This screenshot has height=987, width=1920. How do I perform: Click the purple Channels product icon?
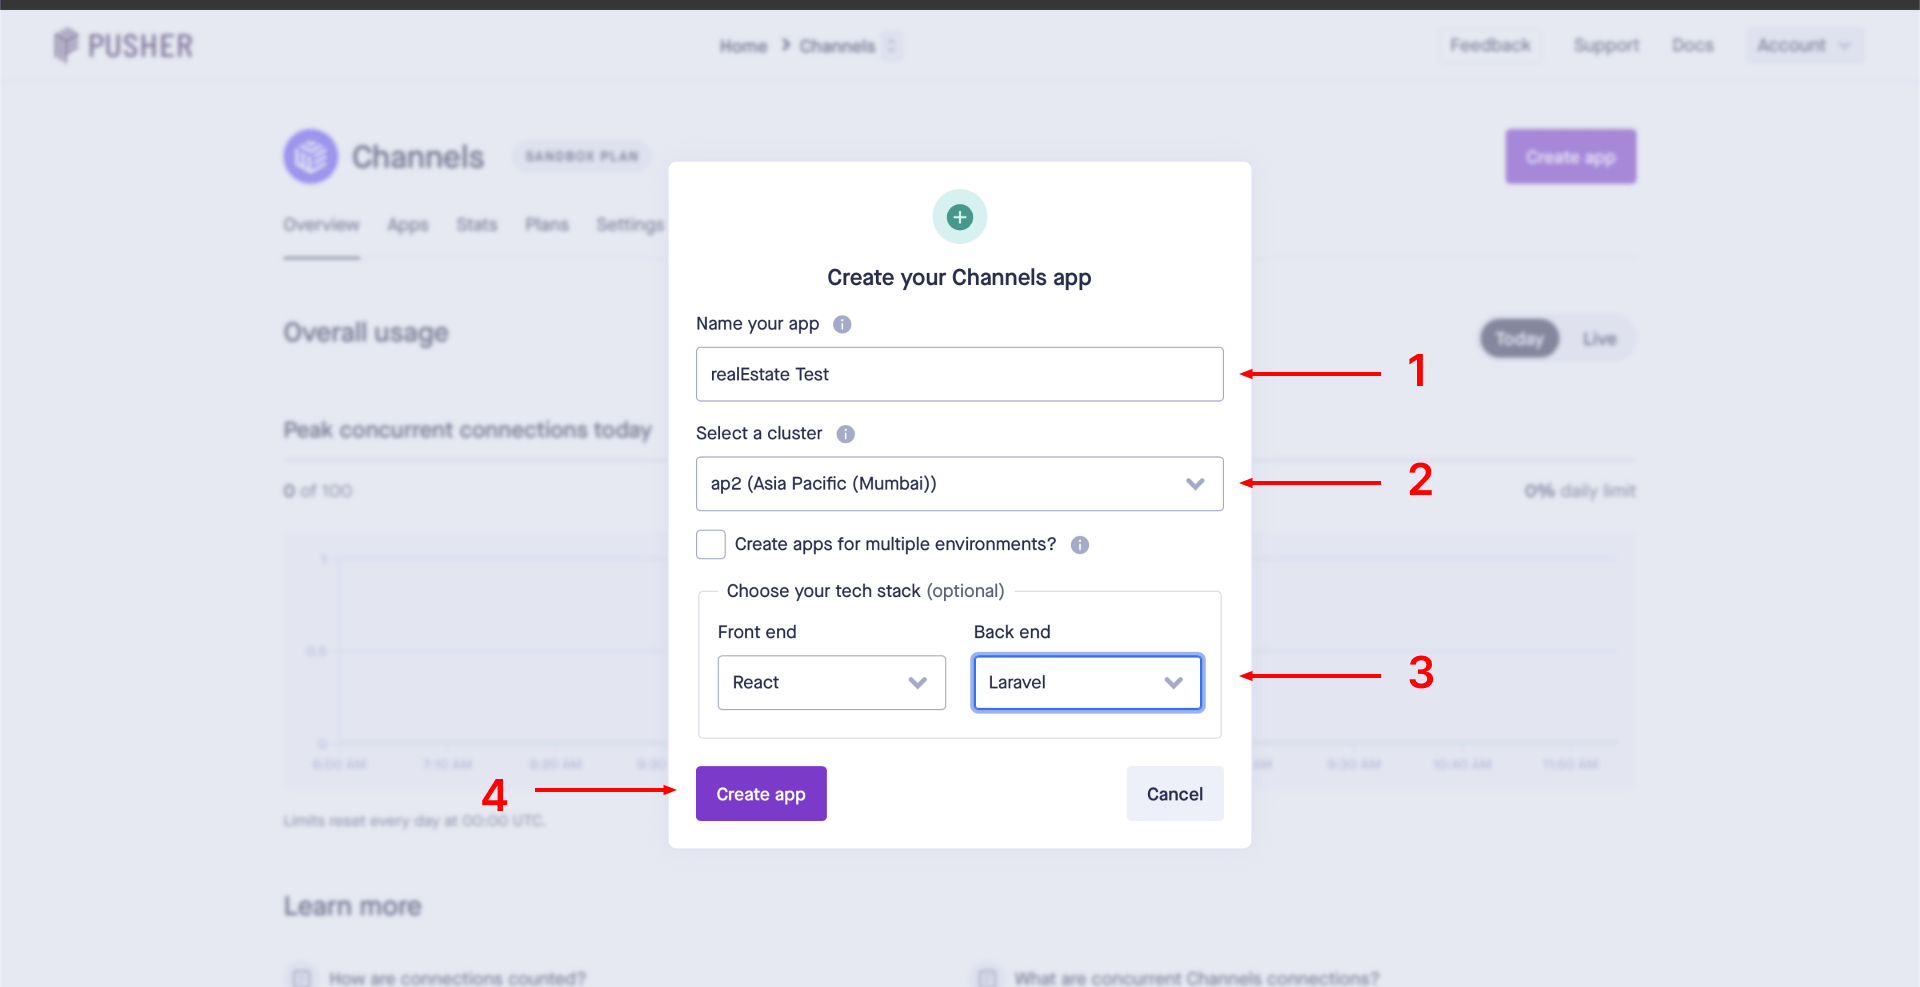(x=311, y=156)
